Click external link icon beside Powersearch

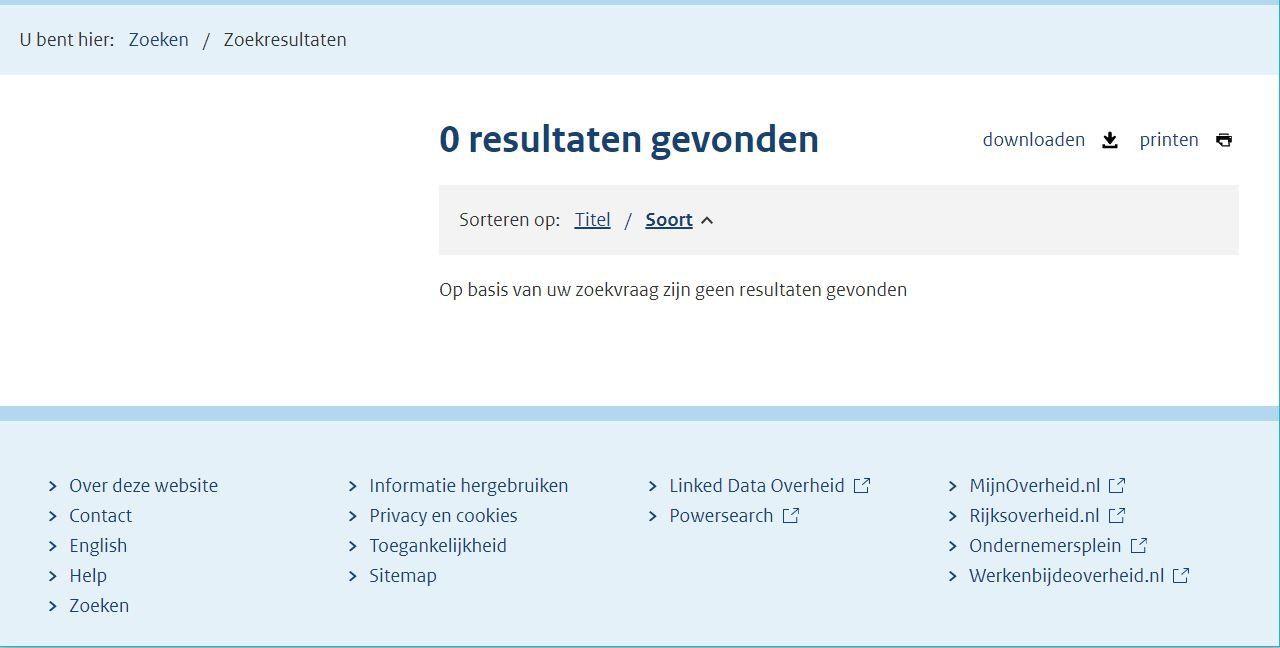point(791,515)
